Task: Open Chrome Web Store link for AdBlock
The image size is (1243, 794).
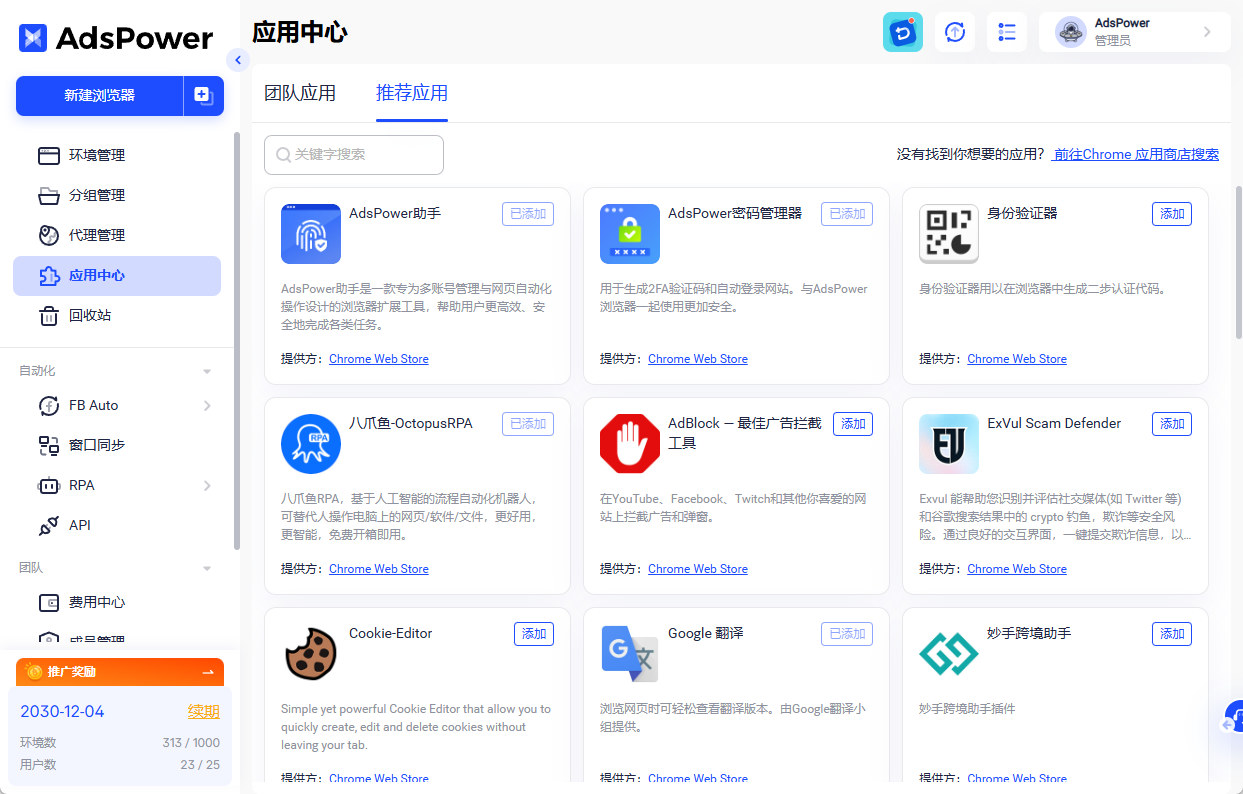Action: pos(698,569)
